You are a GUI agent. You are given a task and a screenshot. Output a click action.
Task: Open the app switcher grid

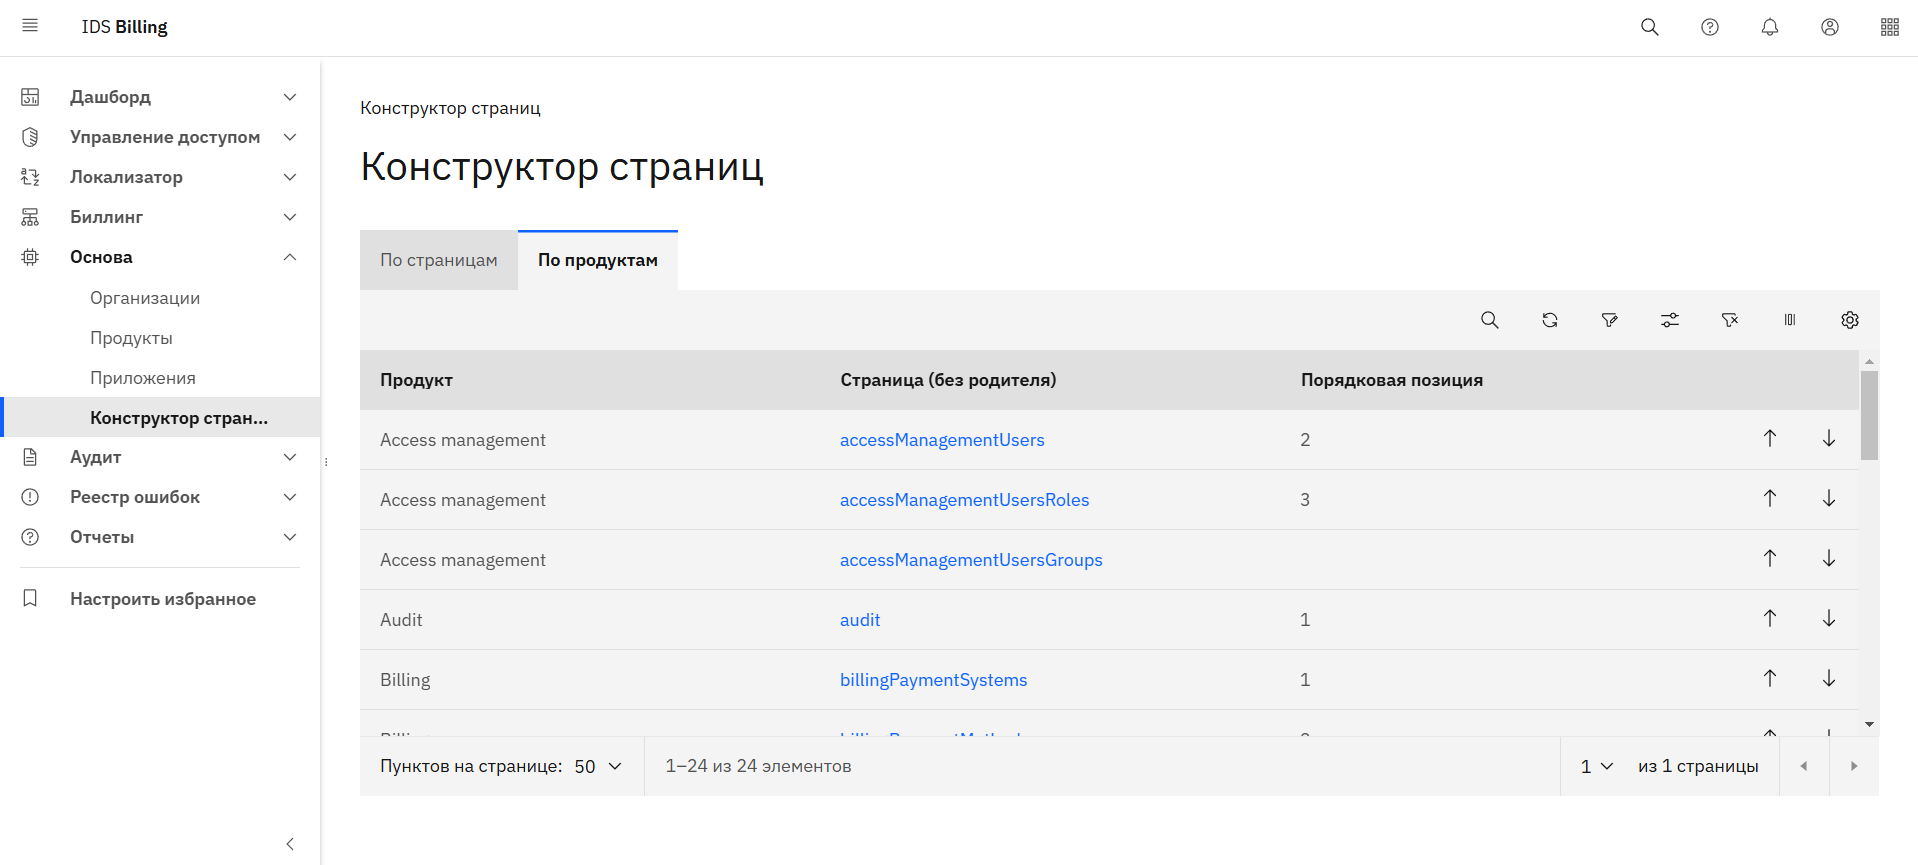point(1889,27)
